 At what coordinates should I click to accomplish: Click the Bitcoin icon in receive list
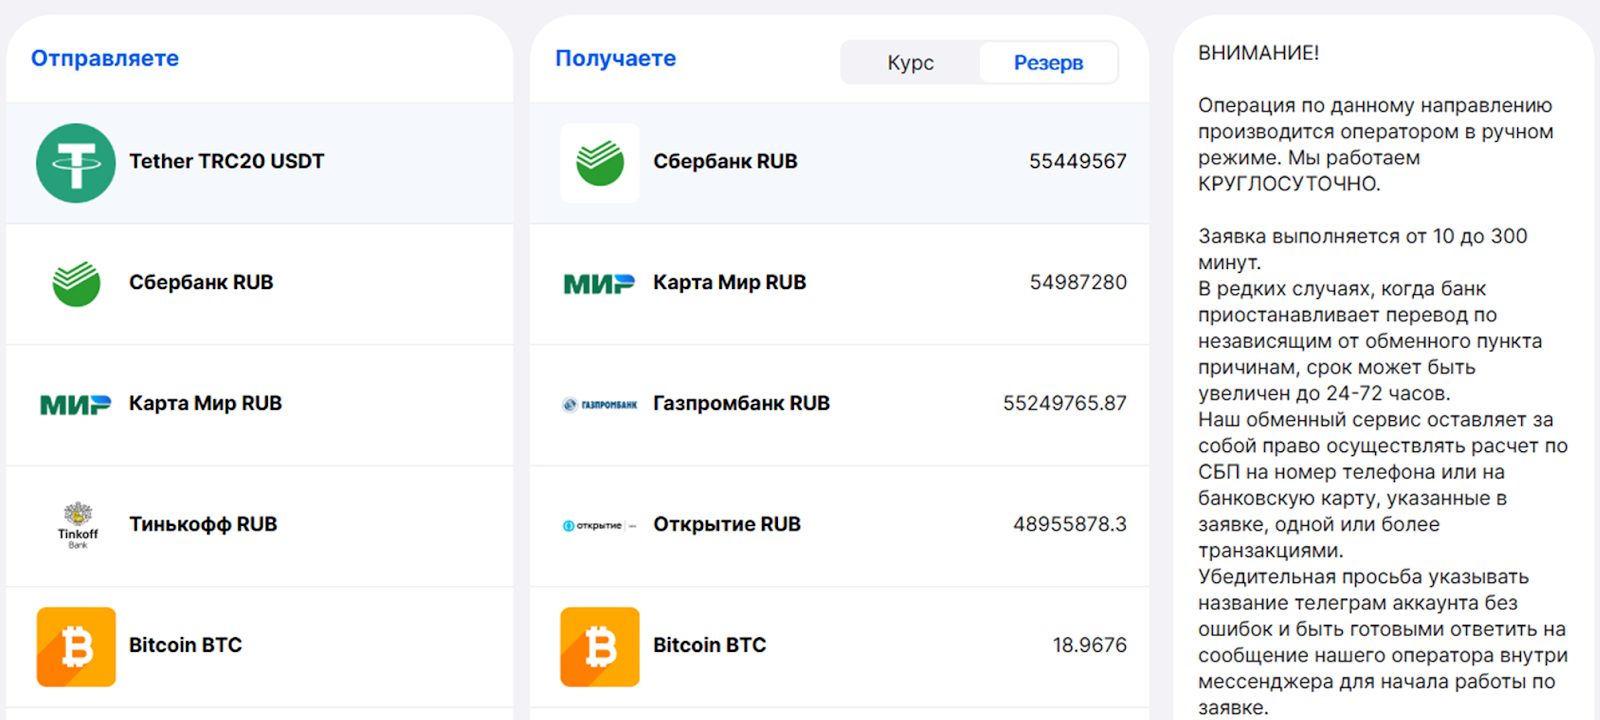pos(600,646)
